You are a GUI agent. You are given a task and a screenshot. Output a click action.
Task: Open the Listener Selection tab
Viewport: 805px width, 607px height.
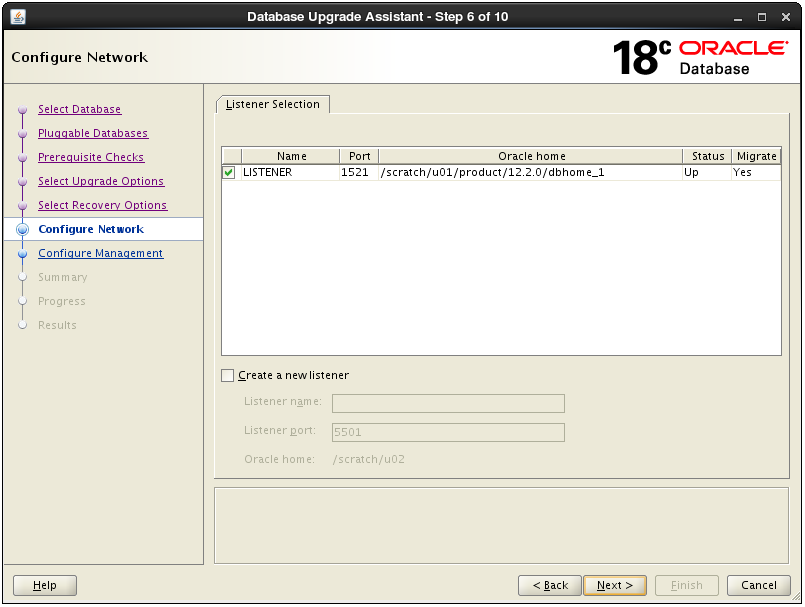point(273,104)
